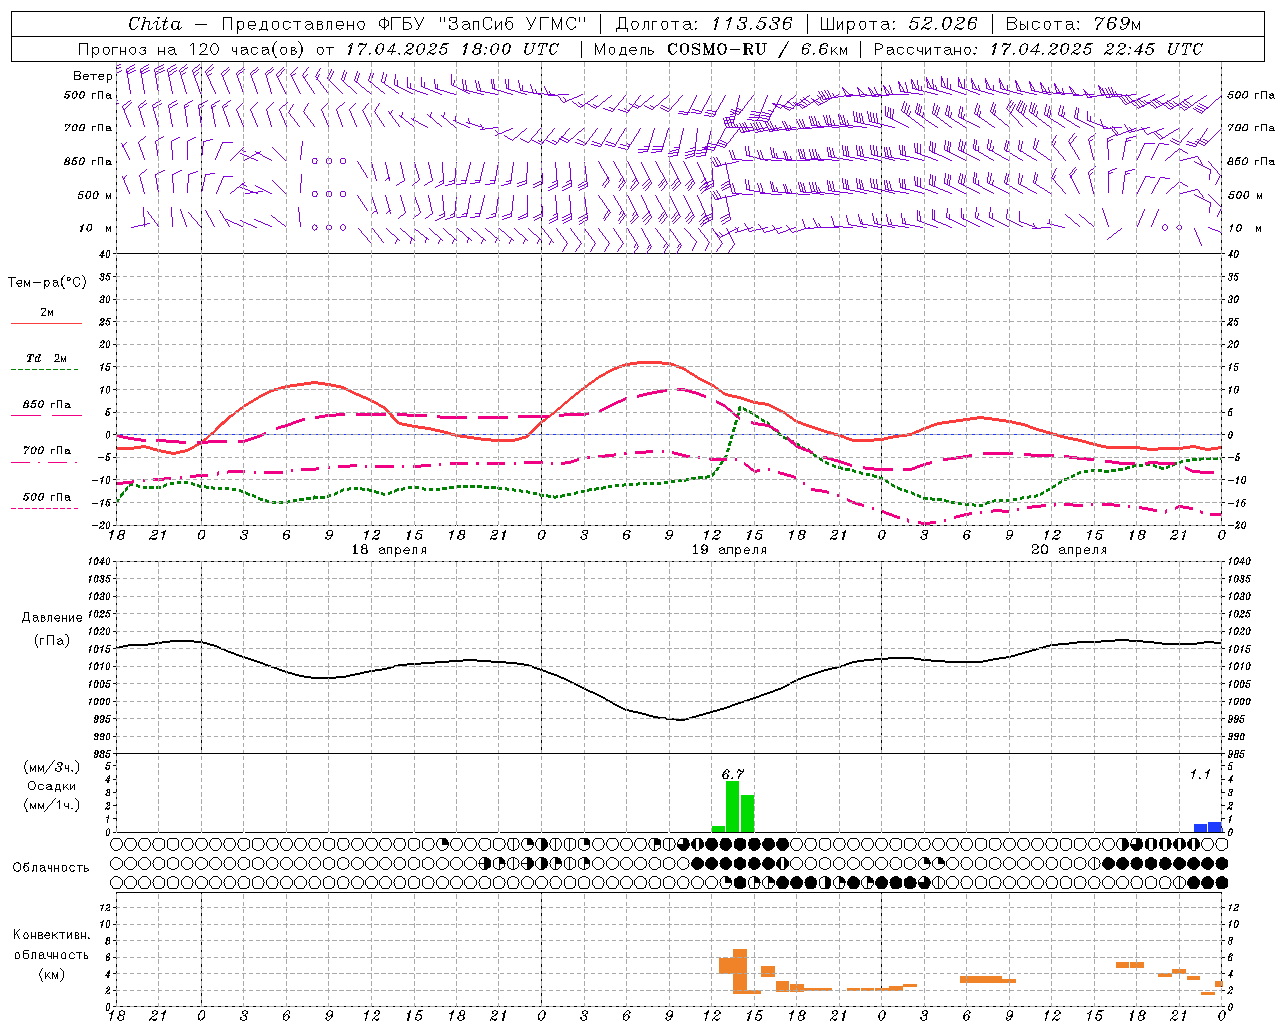
Task: Click the "(мм/1ч.)" unit label
Action: pos(52,805)
